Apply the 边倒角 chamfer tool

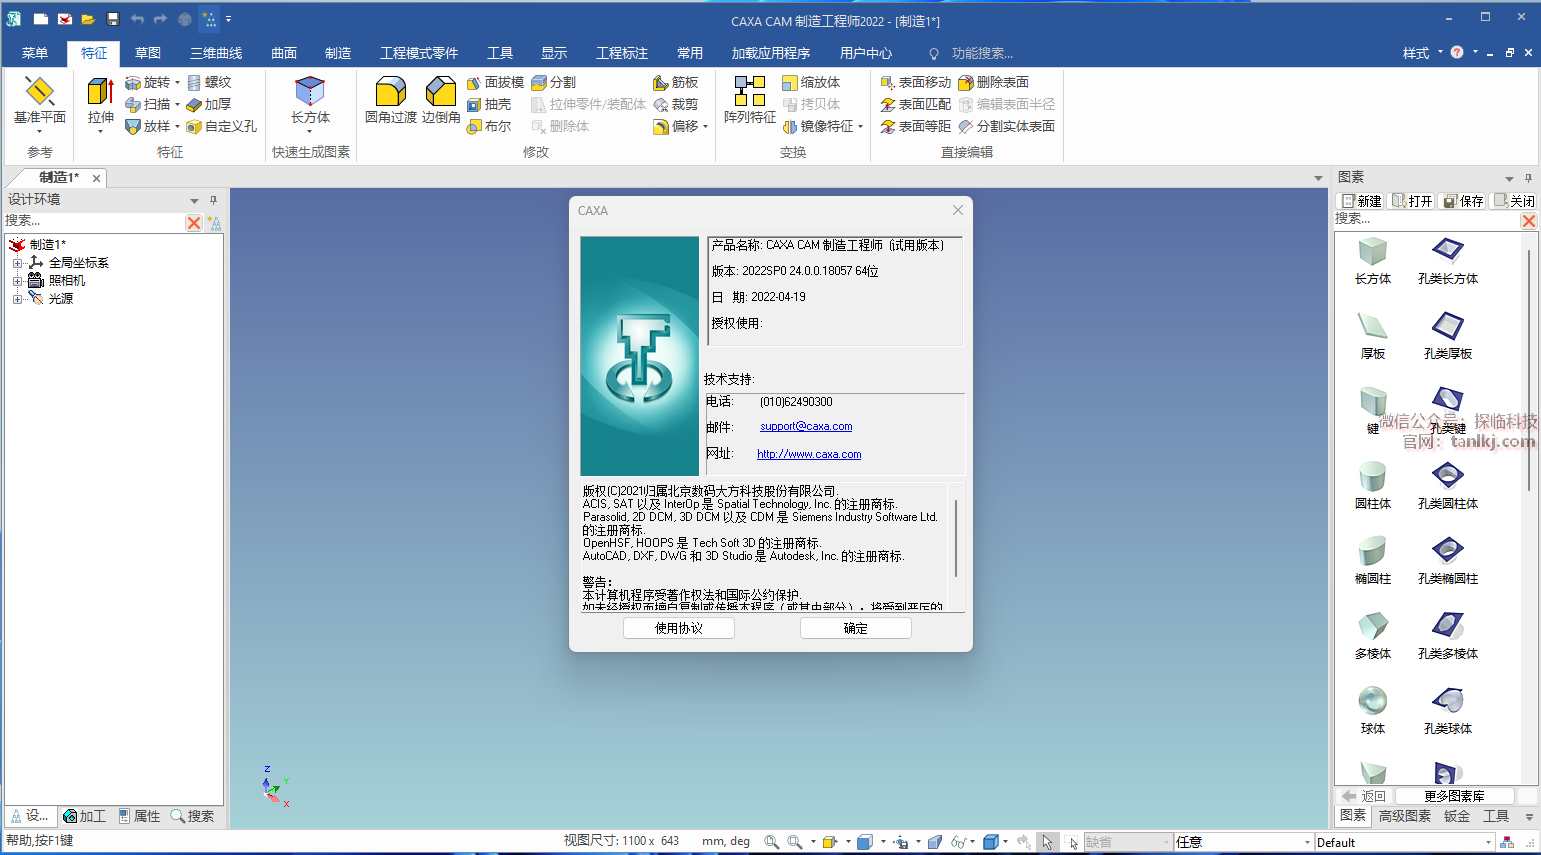[441, 100]
